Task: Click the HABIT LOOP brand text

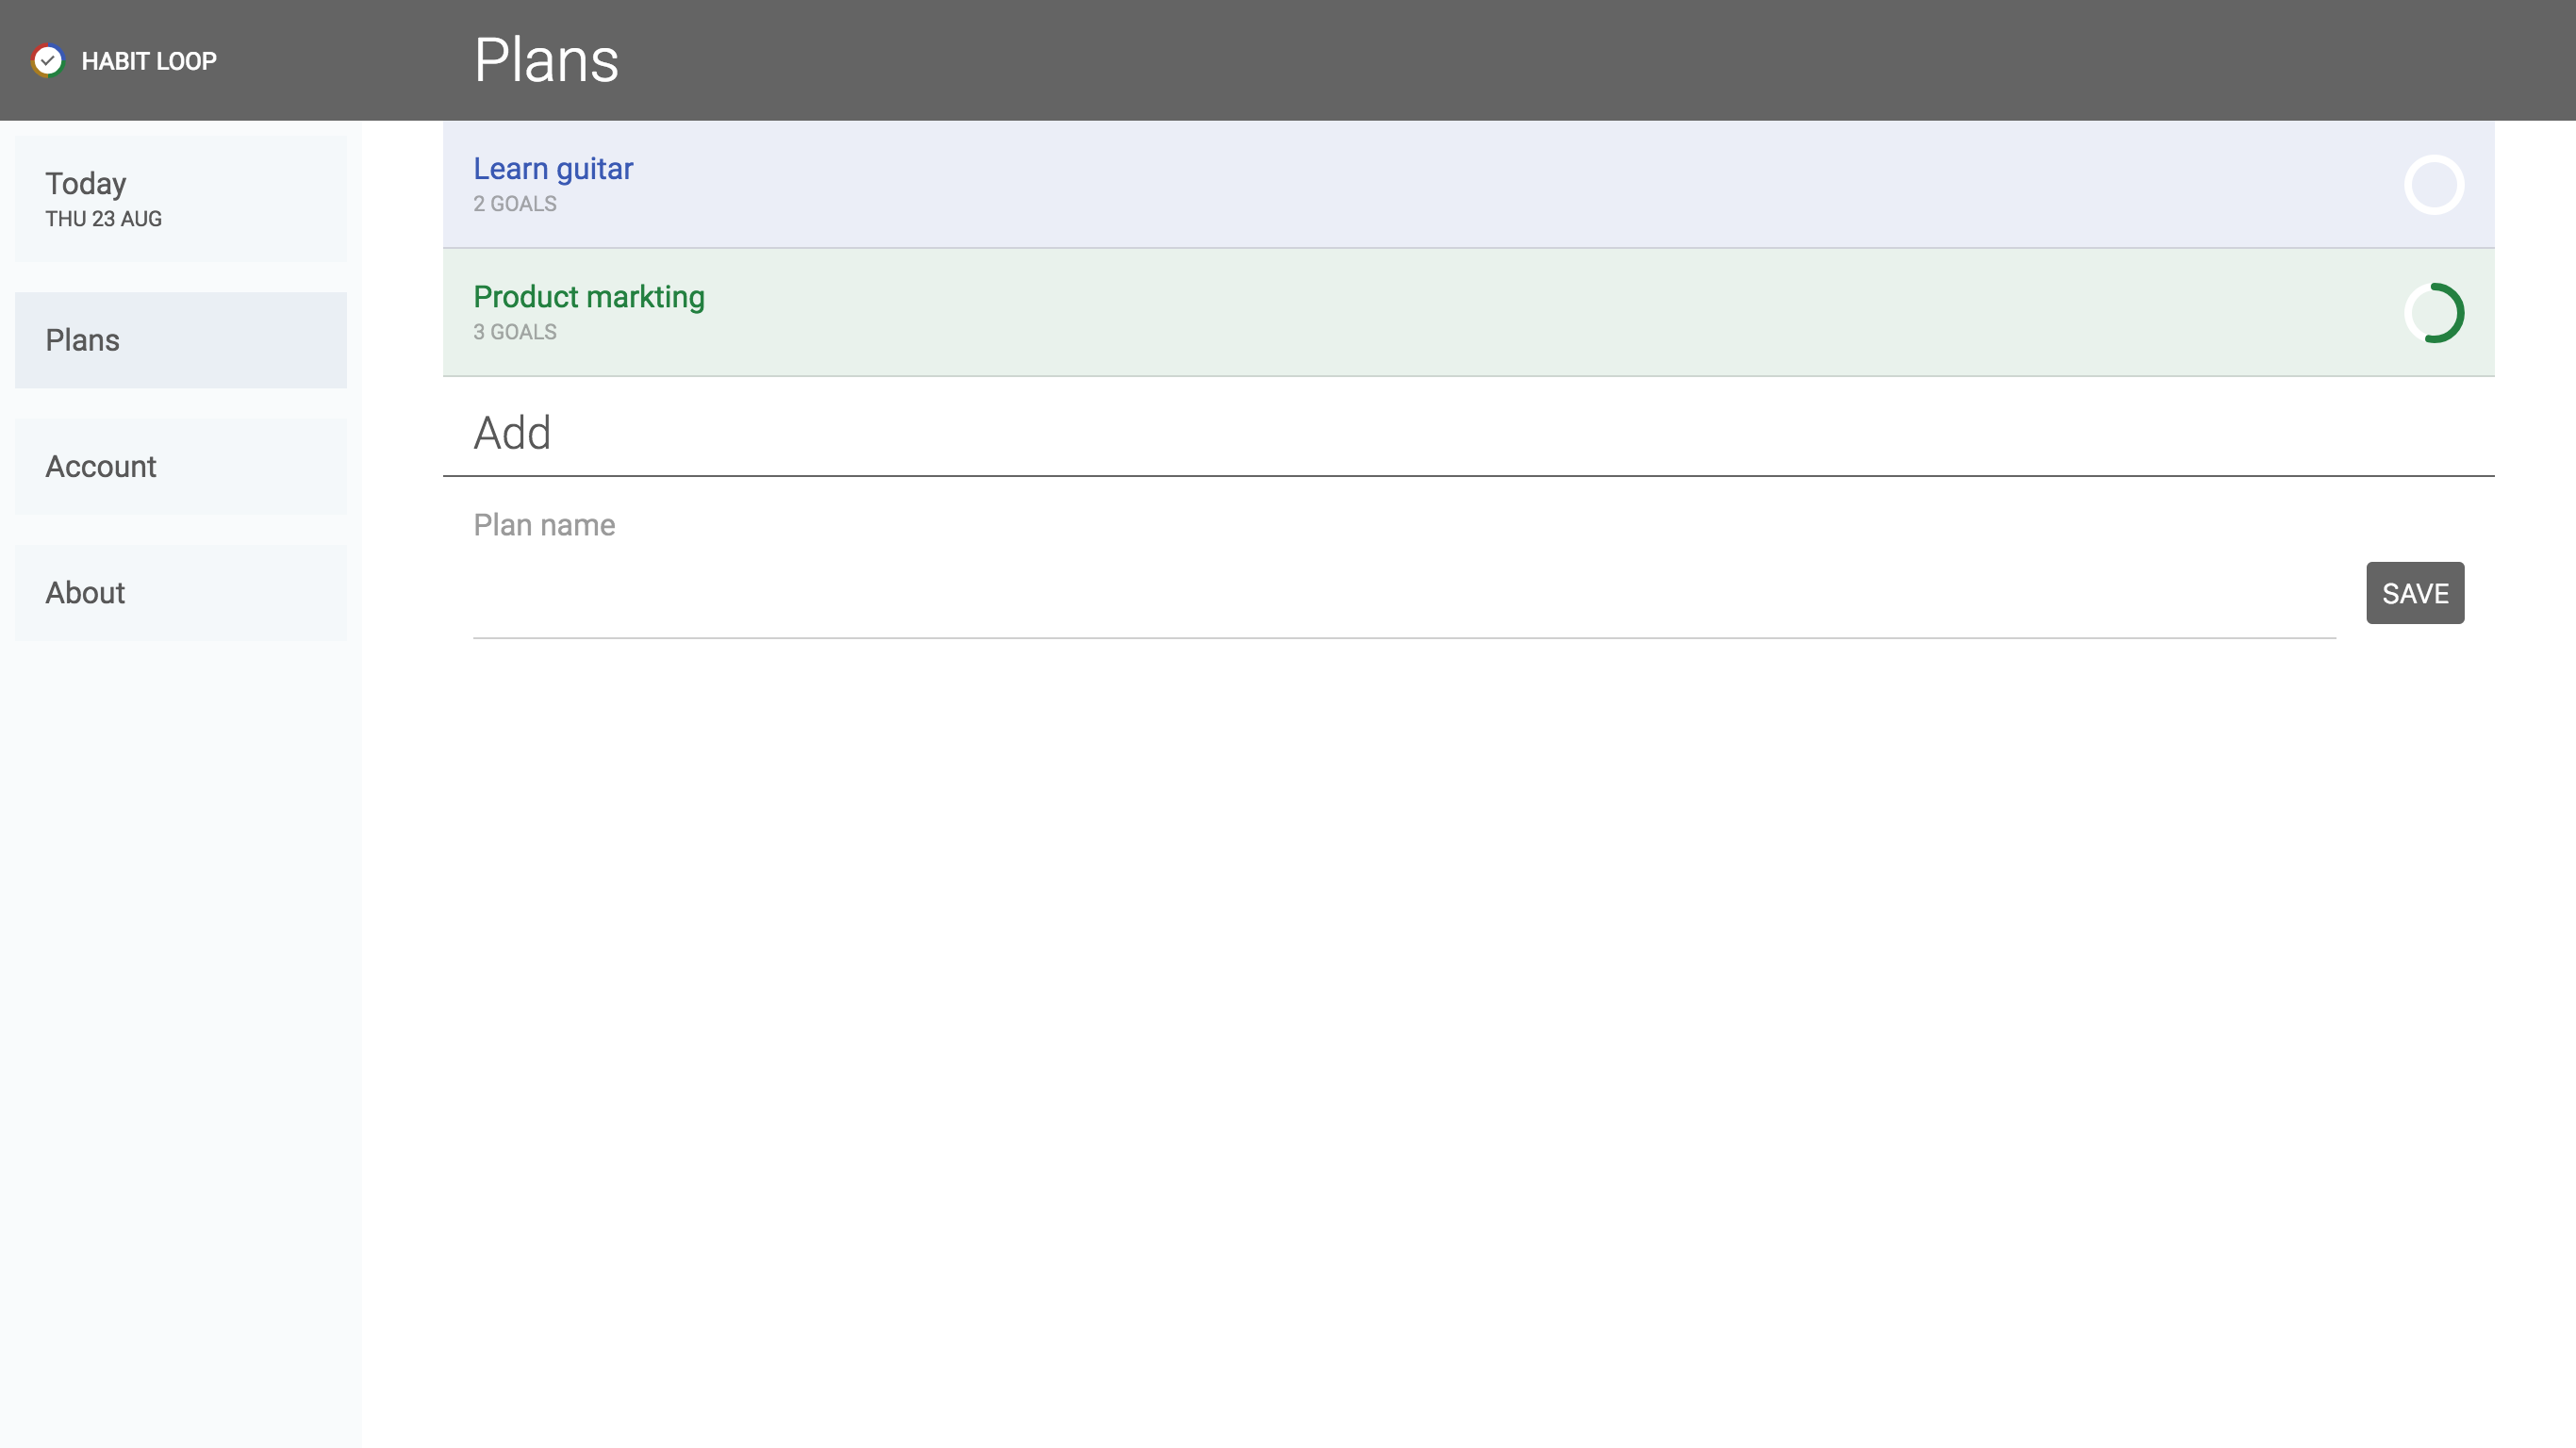Action: click(x=149, y=62)
